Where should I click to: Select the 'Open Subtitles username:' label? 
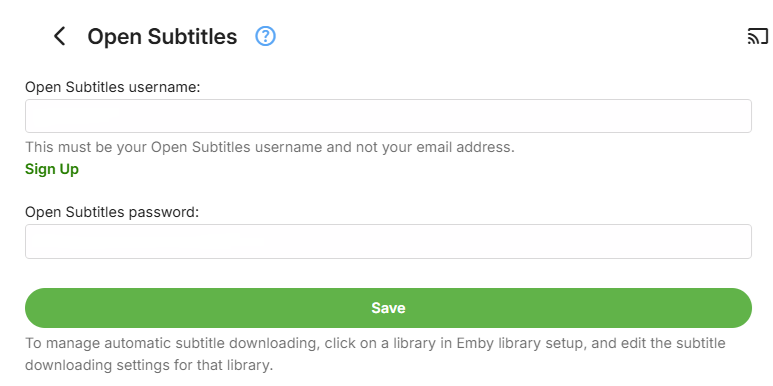(113, 87)
